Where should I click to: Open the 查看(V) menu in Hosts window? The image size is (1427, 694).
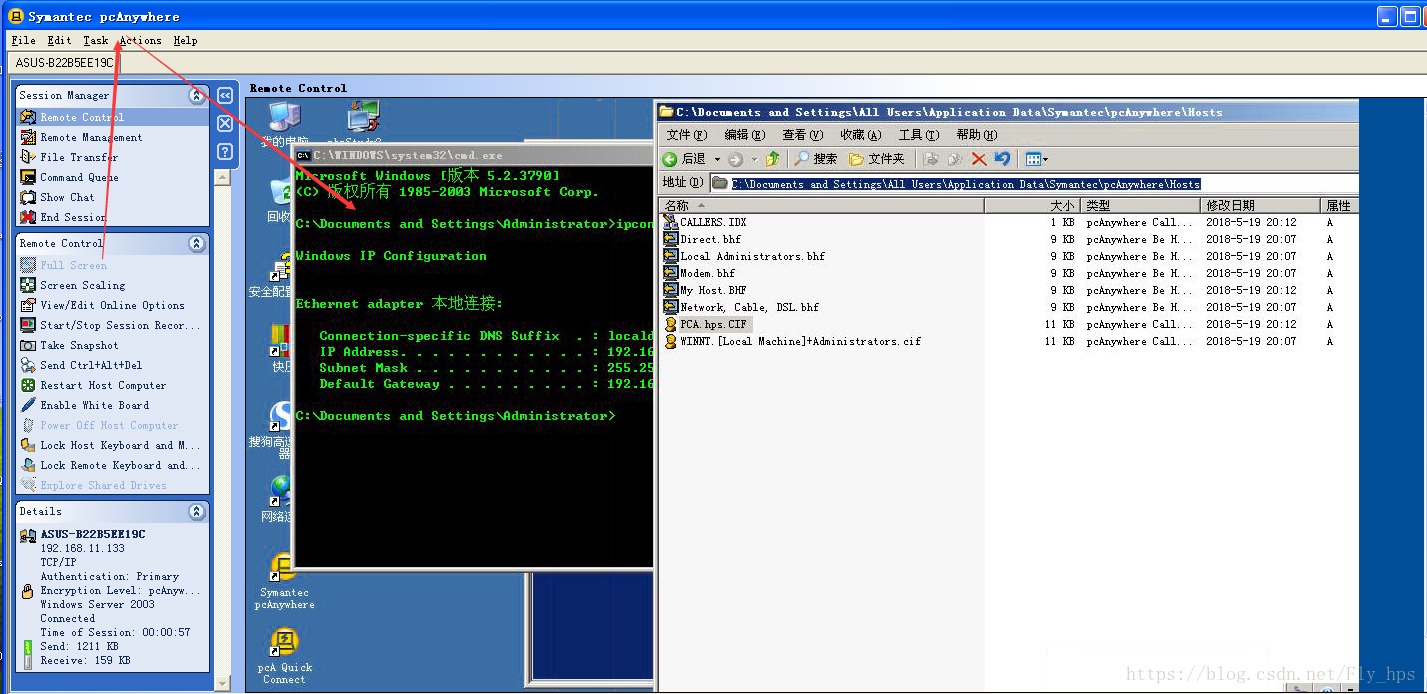803,135
